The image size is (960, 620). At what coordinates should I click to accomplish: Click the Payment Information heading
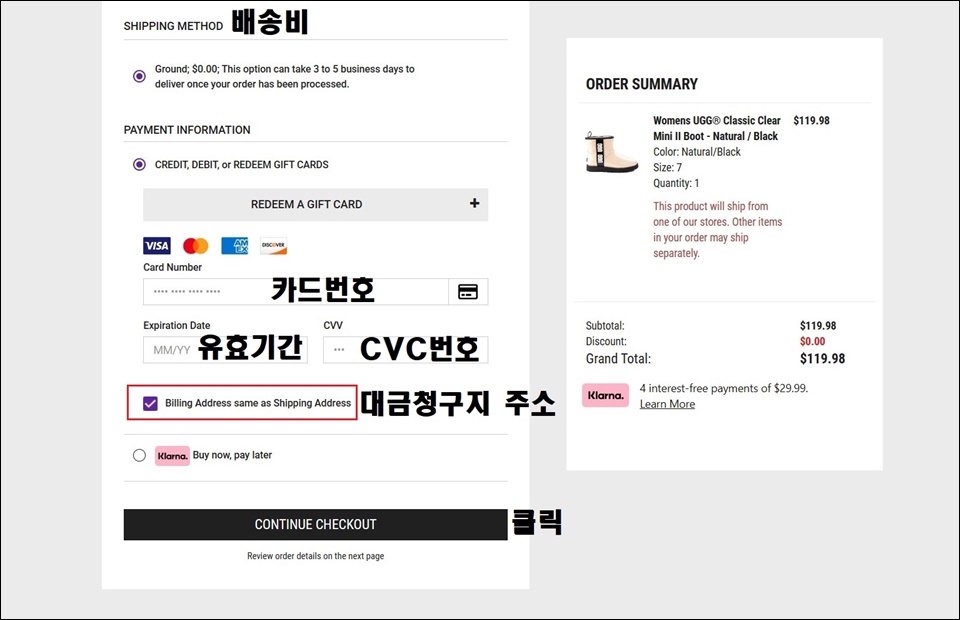[x=187, y=130]
